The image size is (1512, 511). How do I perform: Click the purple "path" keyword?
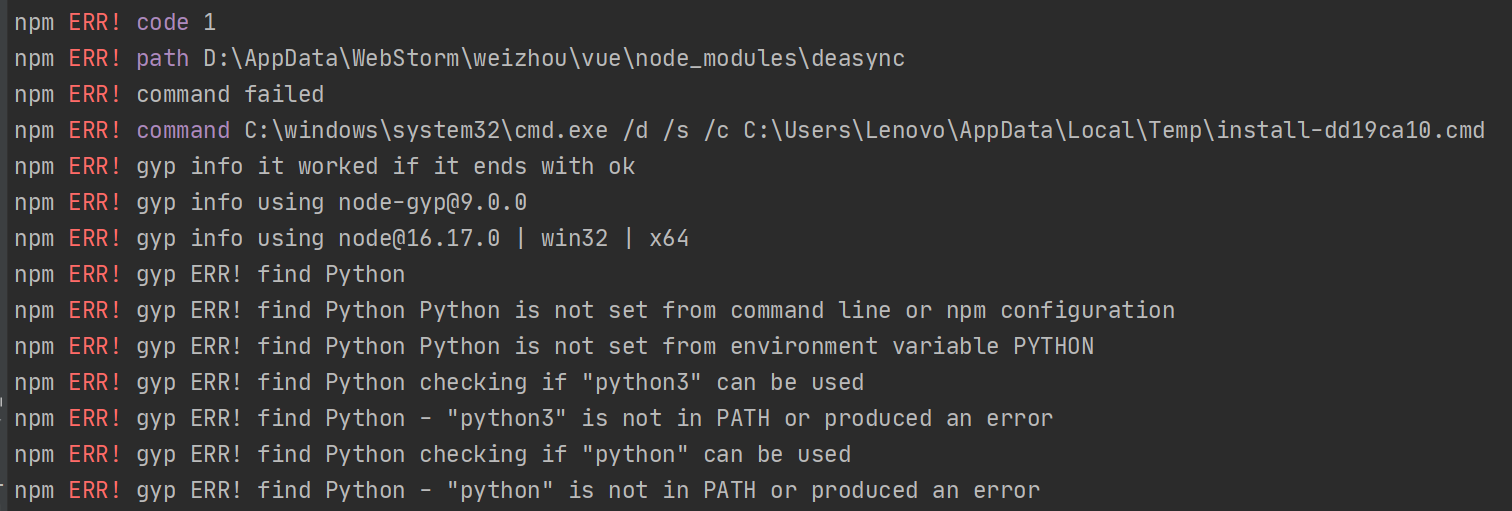pyautogui.click(x=163, y=58)
